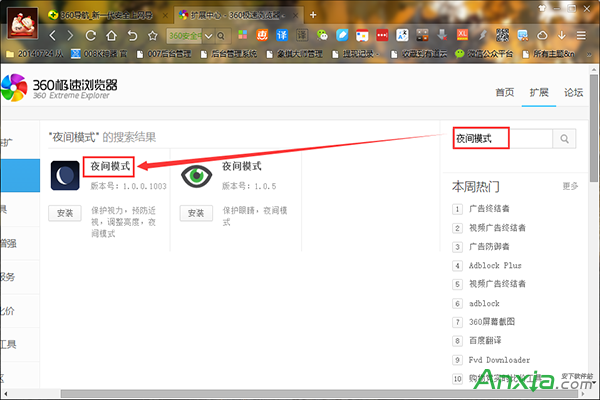Open 广告终结者 ranked first

[x=489, y=209]
